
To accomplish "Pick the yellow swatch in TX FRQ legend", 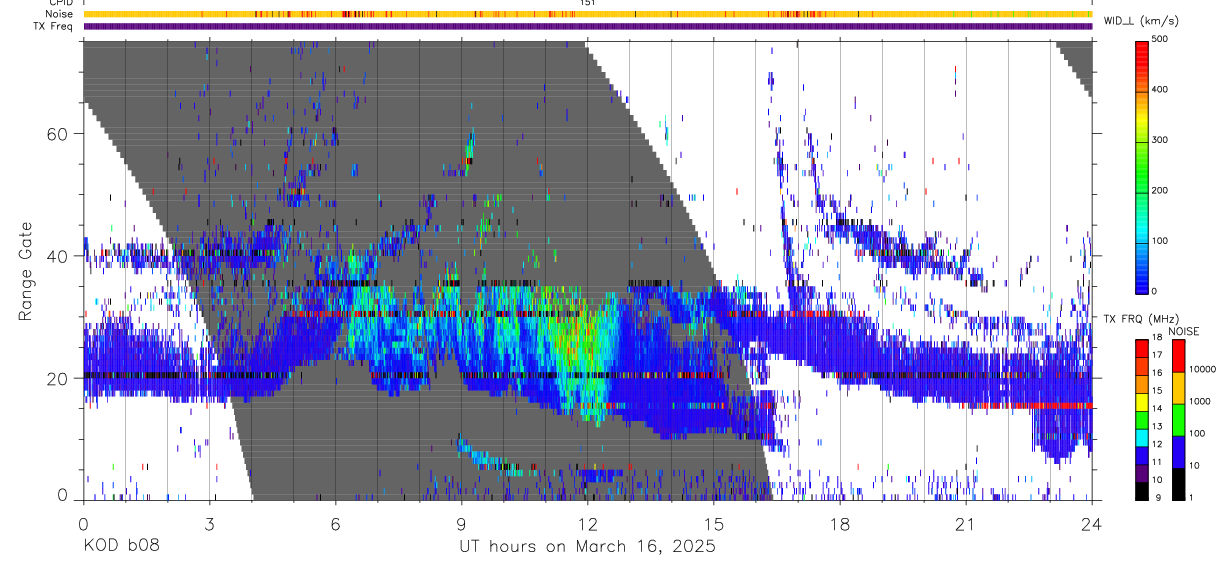I will (x=1141, y=402).
